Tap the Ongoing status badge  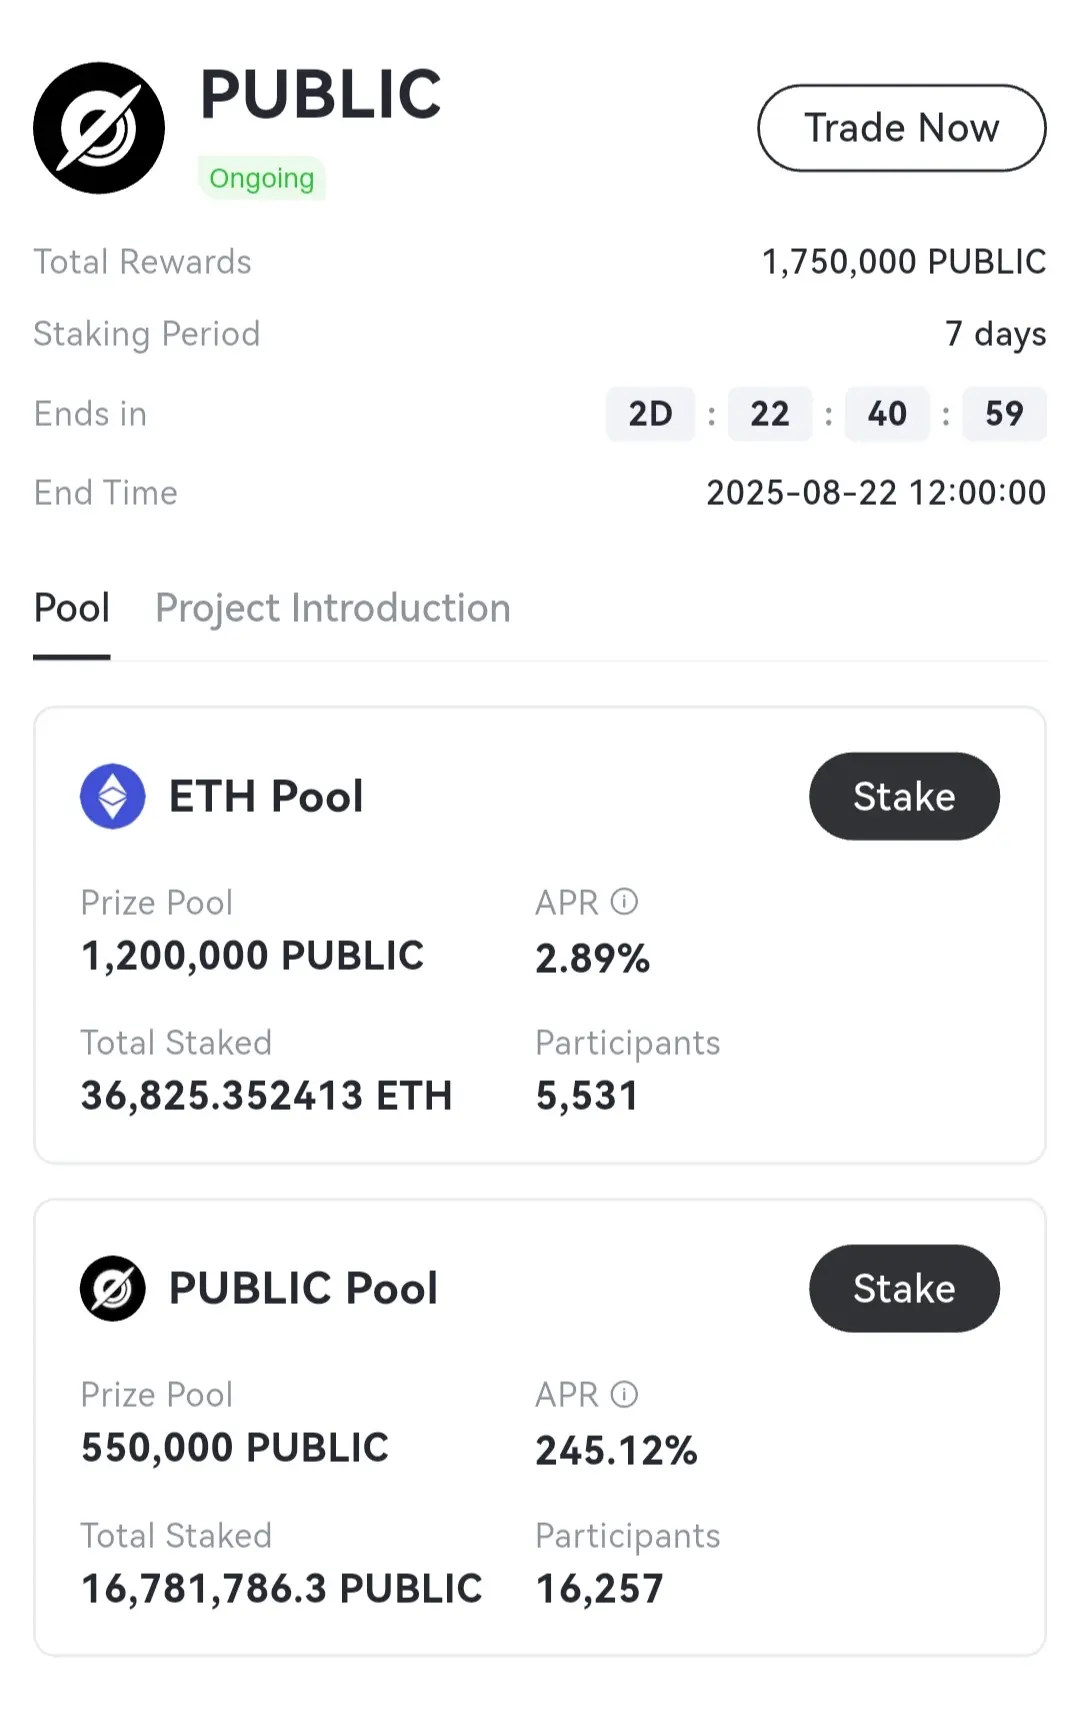click(x=262, y=178)
